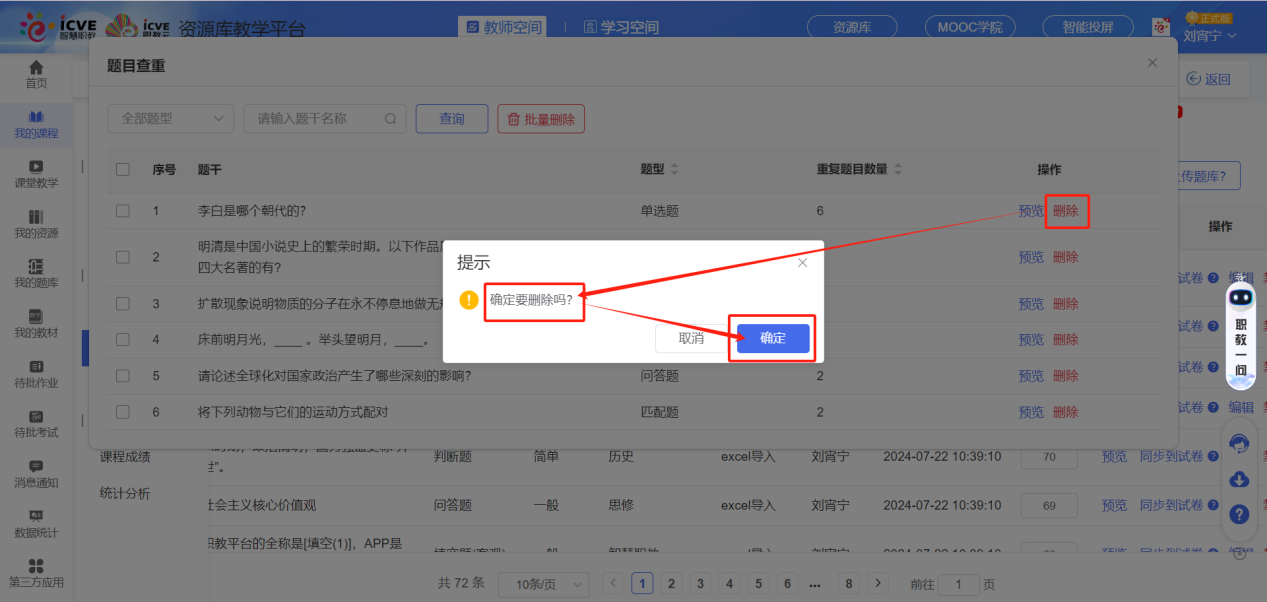Click 取消 to cancel deletion
Viewport: 1267px width, 602px height.
pyautogui.click(x=691, y=338)
